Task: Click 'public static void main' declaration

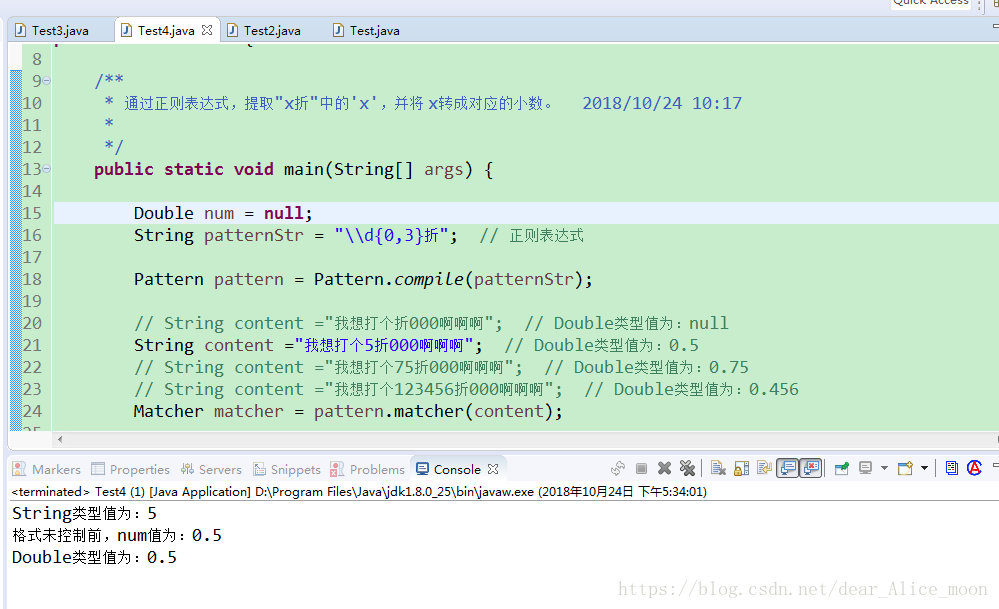Action: pyautogui.click(x=293, y=169)
